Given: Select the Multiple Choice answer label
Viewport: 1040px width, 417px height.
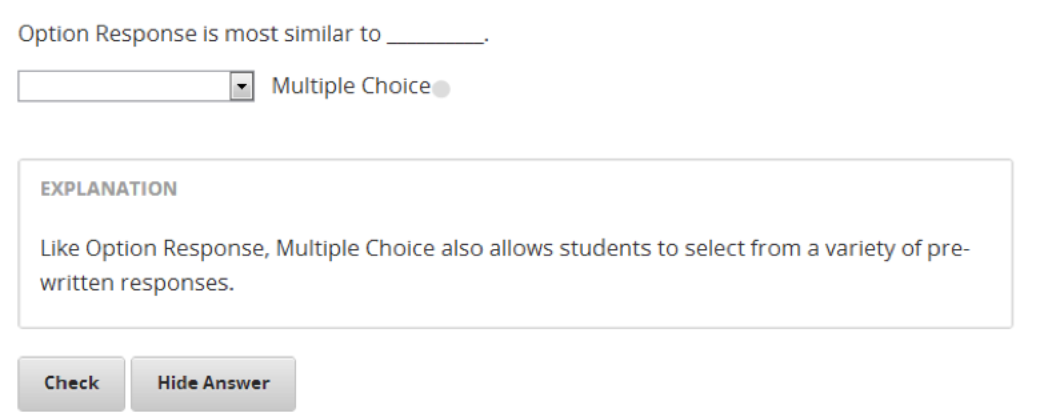Looking at the screenshot, I should click(350, 87).
